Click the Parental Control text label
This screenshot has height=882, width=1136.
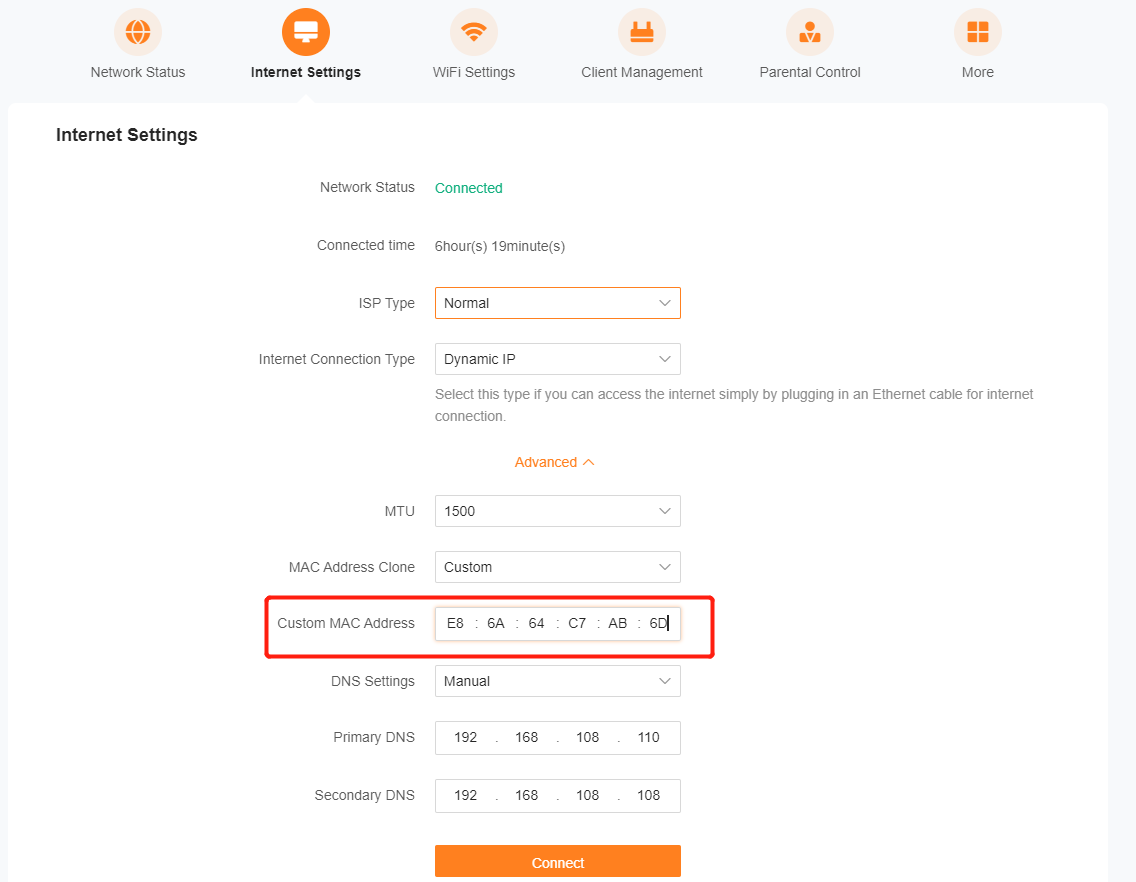(x=810, y=72)
